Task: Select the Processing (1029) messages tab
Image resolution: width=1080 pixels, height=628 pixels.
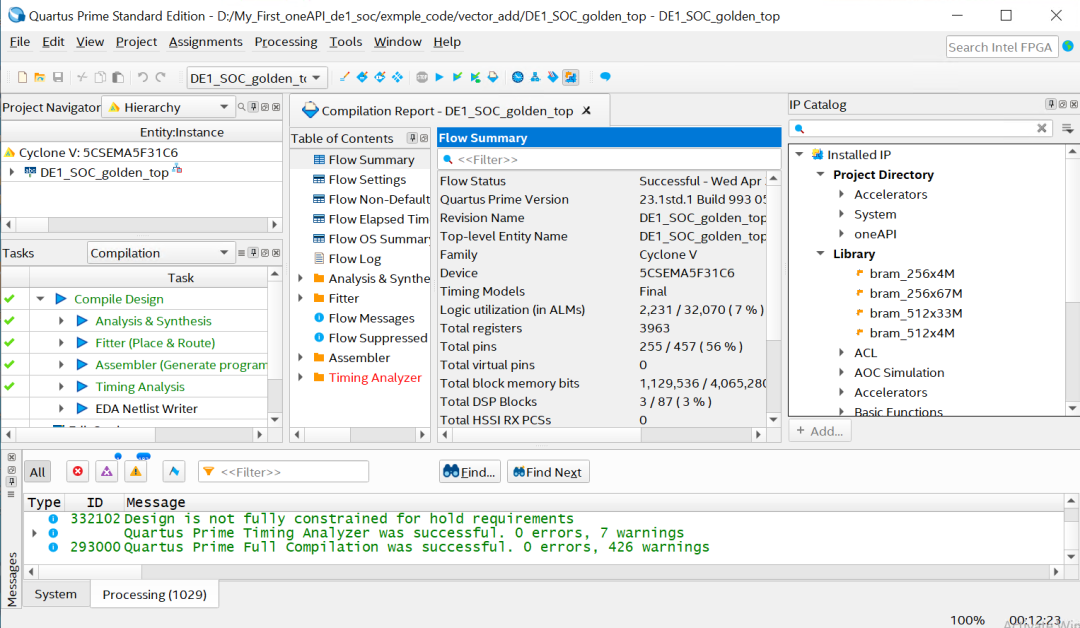Action: click(154, 594)
